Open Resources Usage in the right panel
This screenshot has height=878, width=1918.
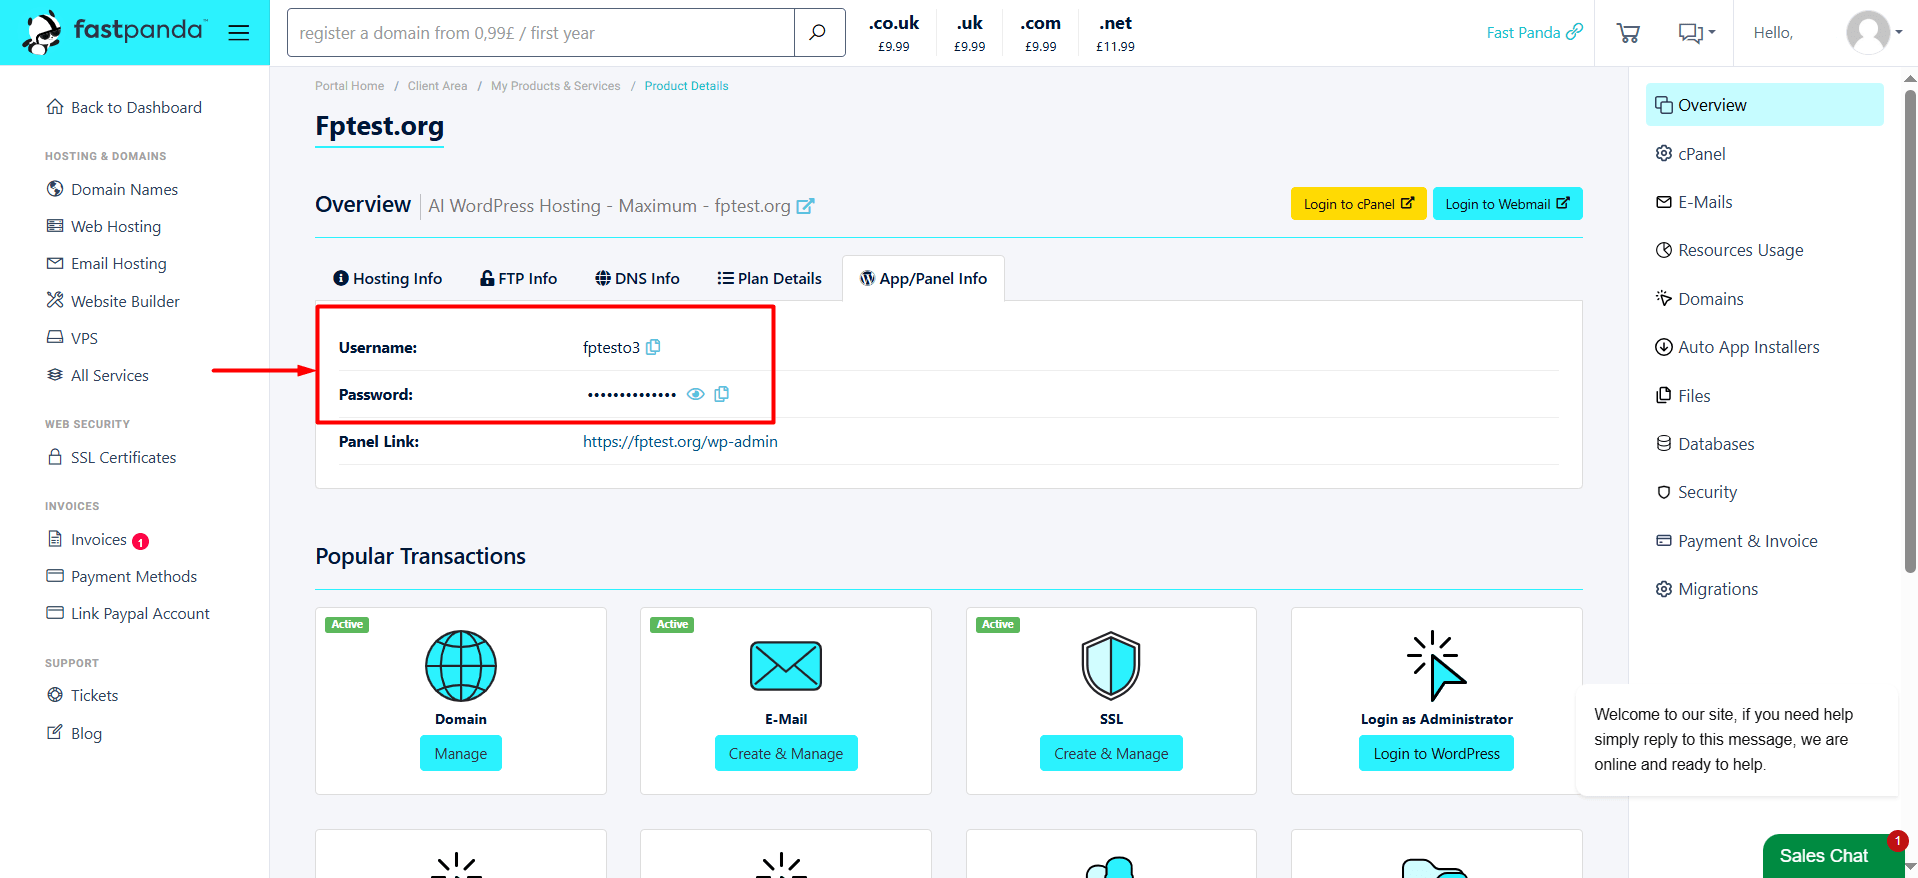(1729, 250)
